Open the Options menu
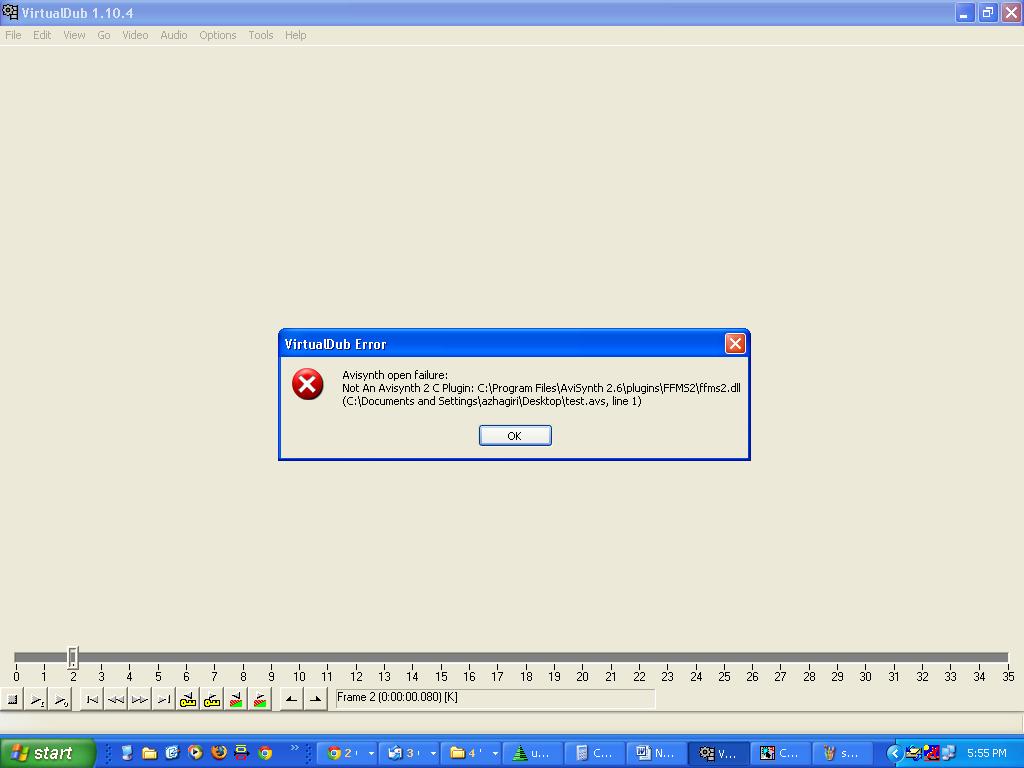Screen dimensions: 1024x768 tap(217, 35)
